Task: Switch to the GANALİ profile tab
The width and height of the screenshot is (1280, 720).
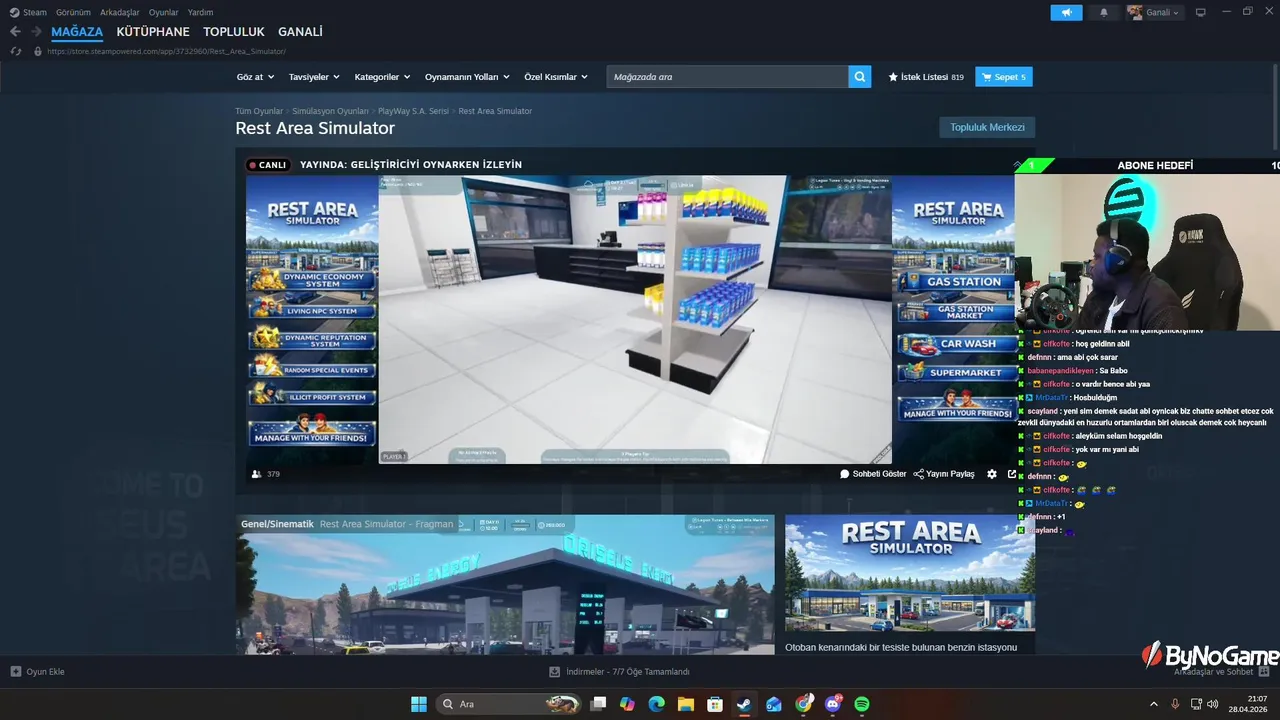Action: click(300, 32)
